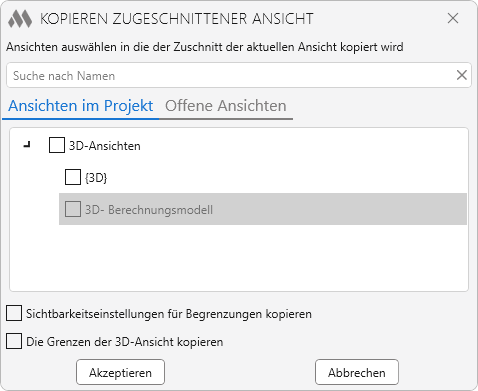Viewport: 478px width, 391px height.
Task: Cancel via the Abbrechen button
Action: point(357,372)
